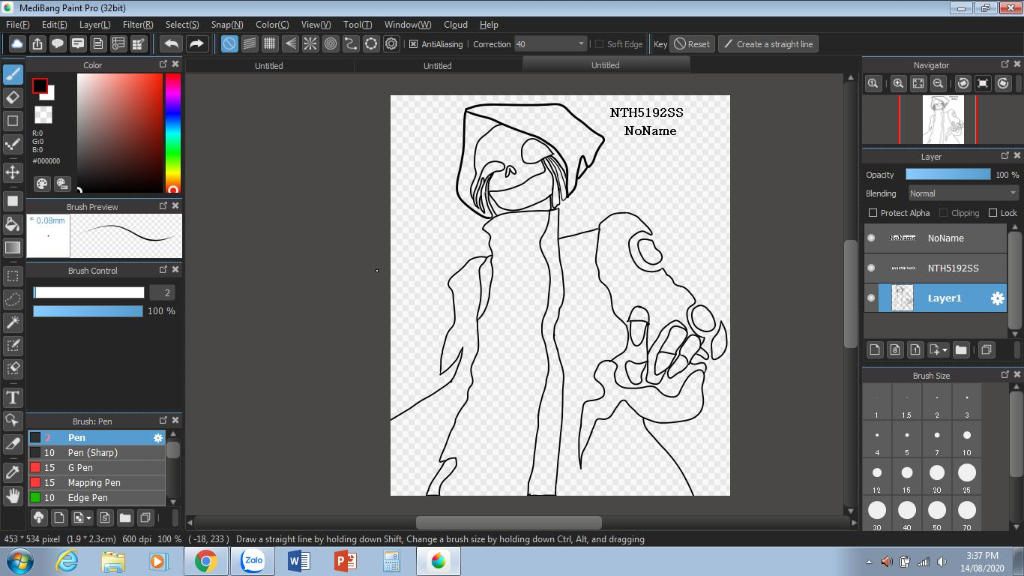Open the File menu
Screen dimensions: 1024x576
[x=18, y=25]
